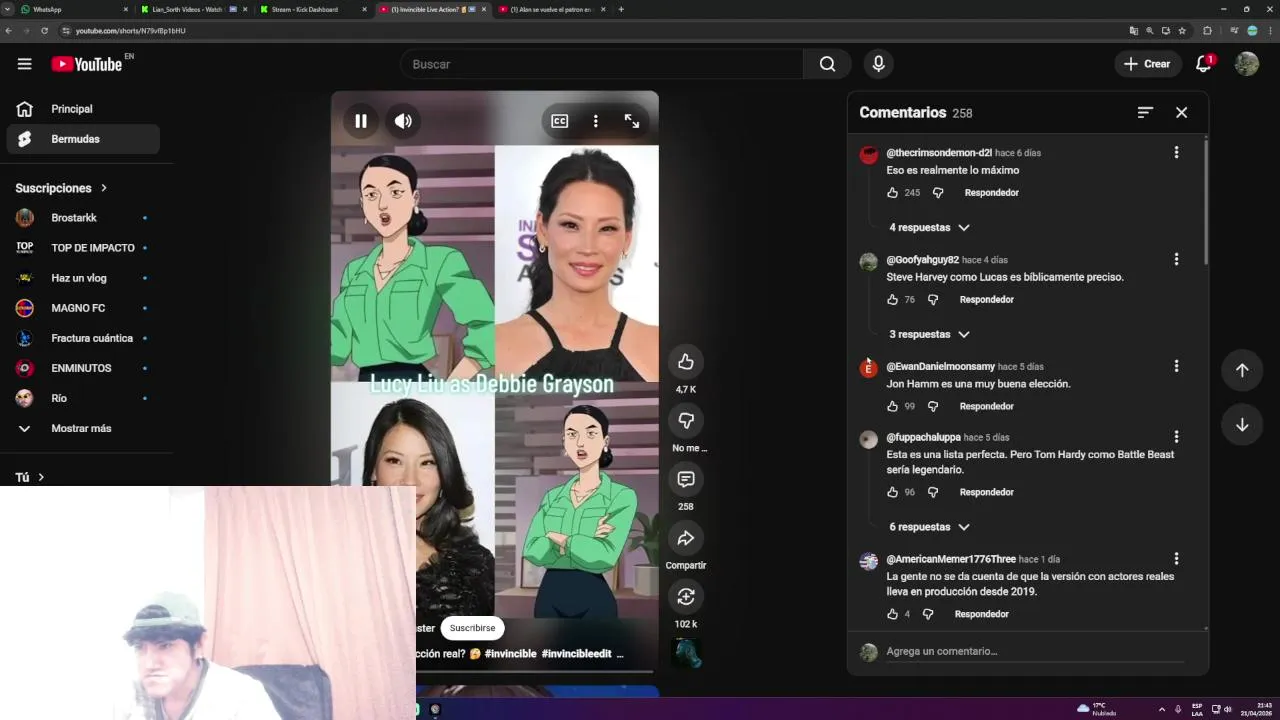Mute the Short's volume
1280x720 pixels.
[x=403, y=121]
